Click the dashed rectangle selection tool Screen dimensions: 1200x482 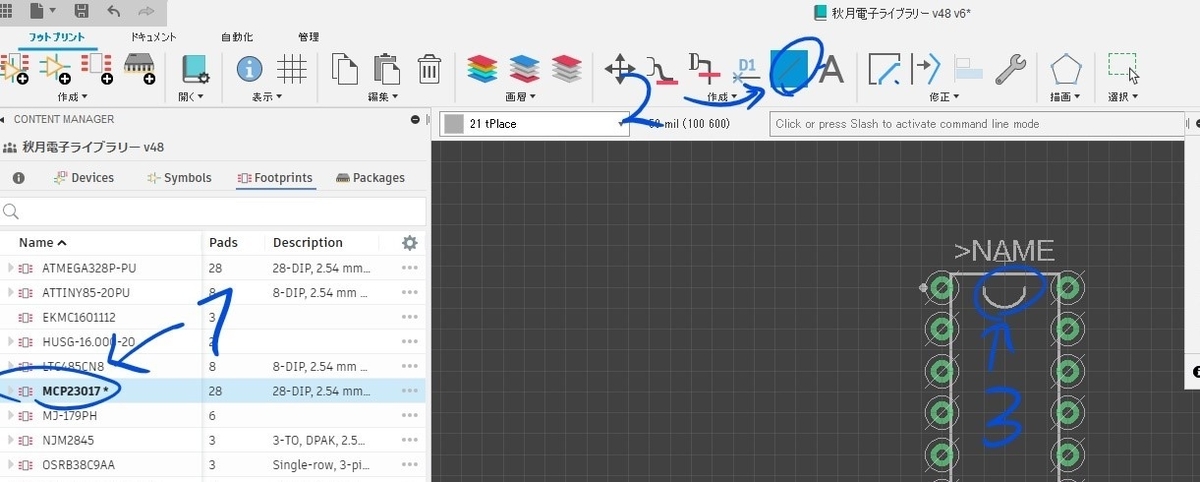[1124, 68]
